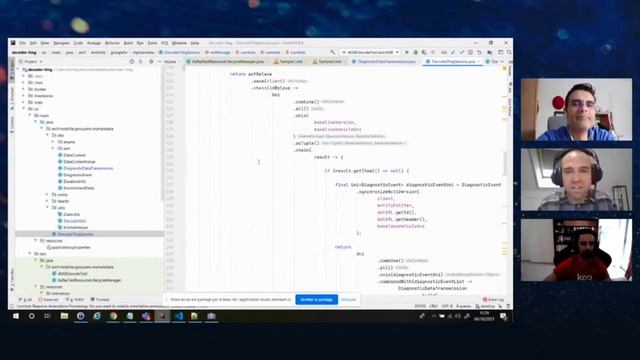Image resolution: width=640 pixels, height=360 pixels.
Task: Click the Search Everywhere magnifier icon
Action: coord(509,52)
